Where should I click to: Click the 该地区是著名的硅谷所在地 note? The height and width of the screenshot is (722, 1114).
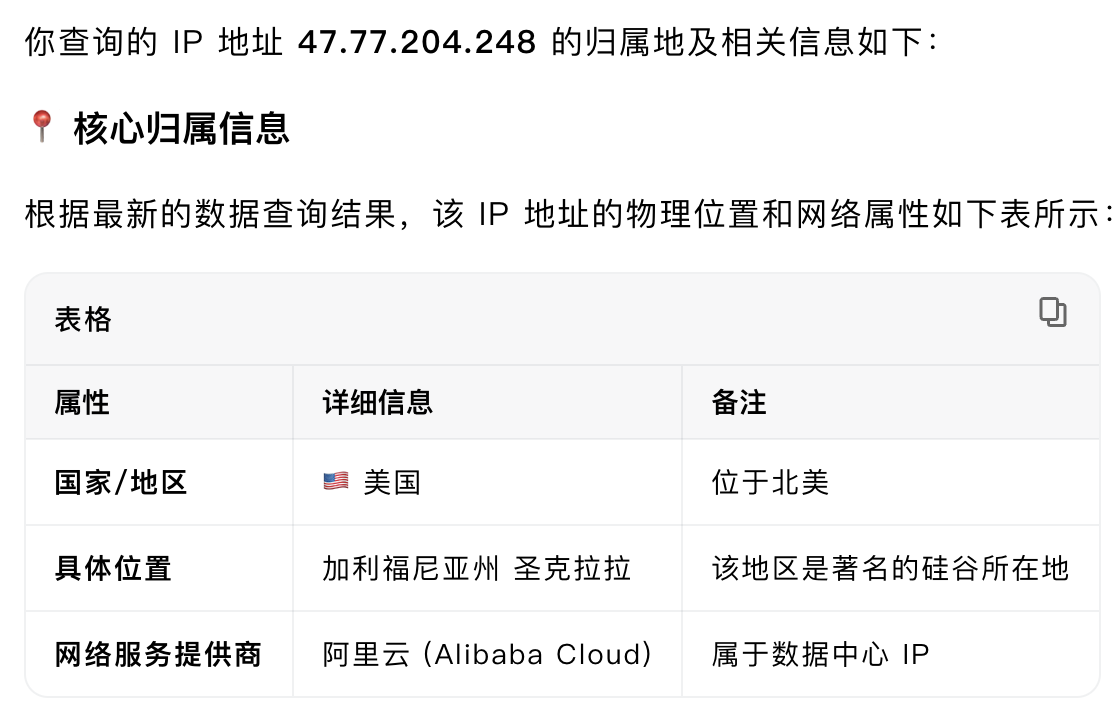point(890,569)
